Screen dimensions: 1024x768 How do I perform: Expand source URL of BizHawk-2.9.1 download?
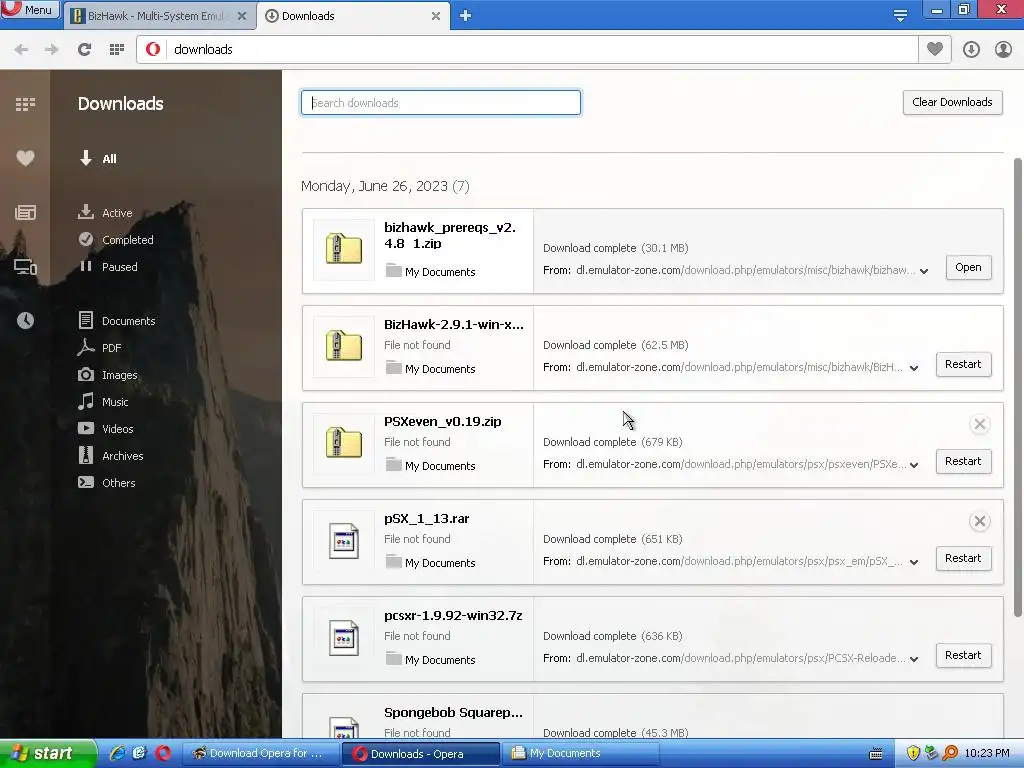[x=914, y=368]
